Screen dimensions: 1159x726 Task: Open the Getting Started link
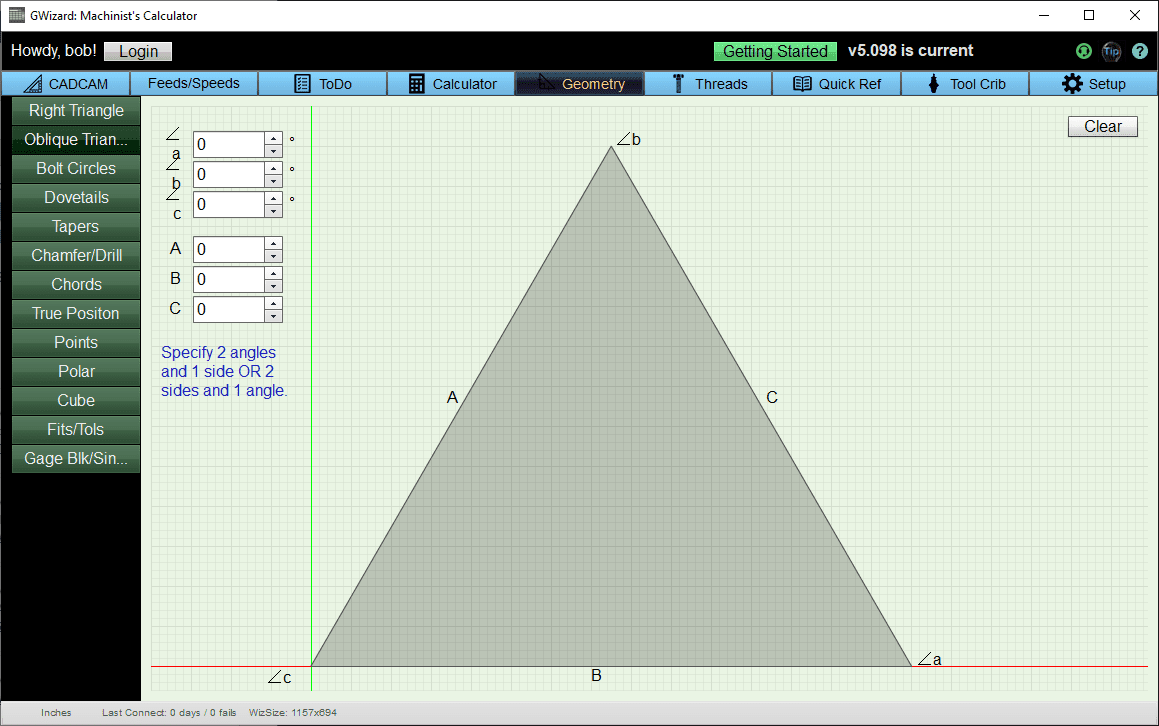775,51
